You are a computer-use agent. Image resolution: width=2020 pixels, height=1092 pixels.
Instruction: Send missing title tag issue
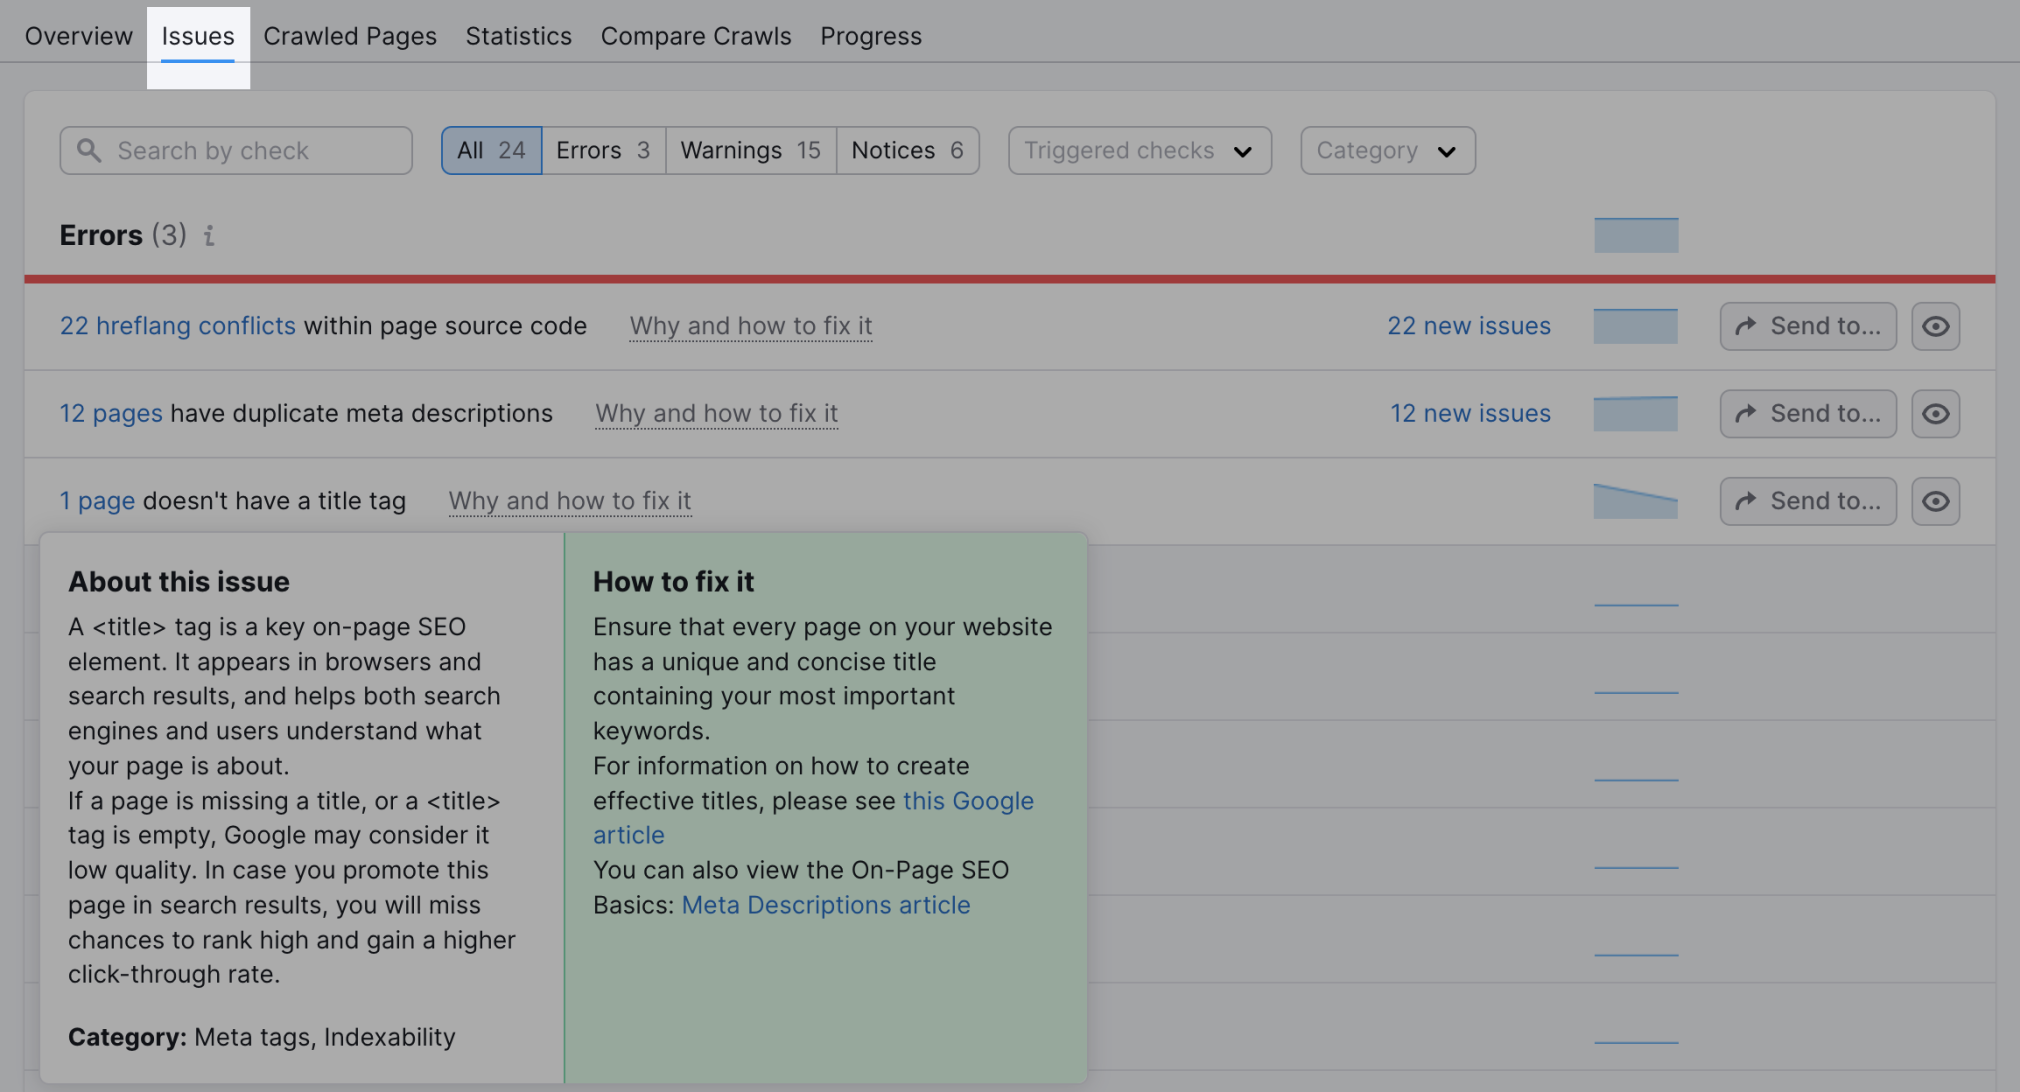(1807, 501)
